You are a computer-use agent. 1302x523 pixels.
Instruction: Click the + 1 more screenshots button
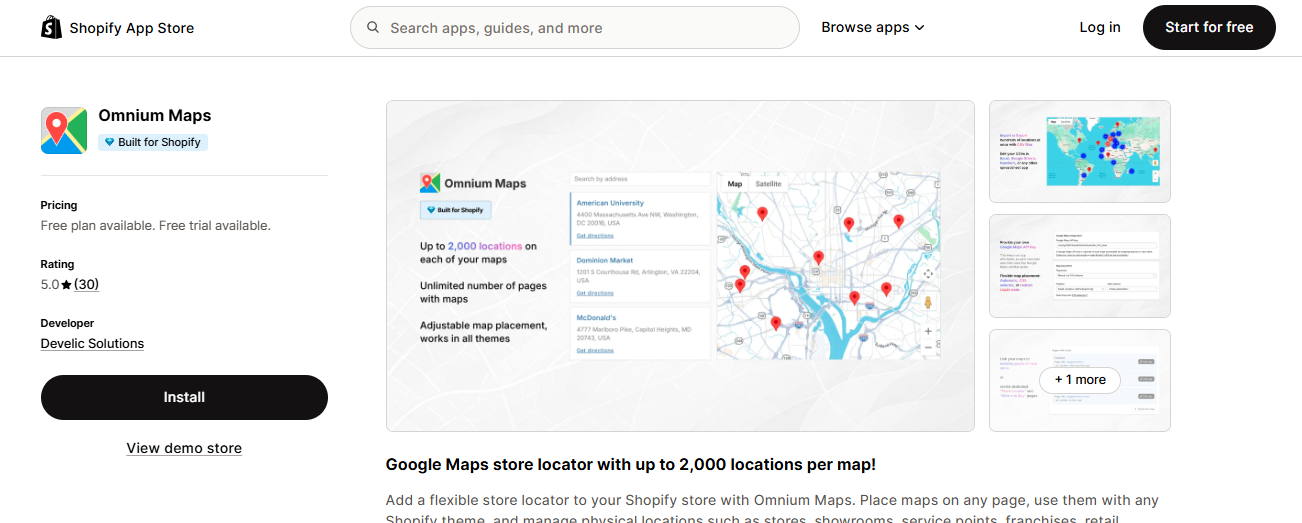pyautogui.click(x=1080, y=380)
